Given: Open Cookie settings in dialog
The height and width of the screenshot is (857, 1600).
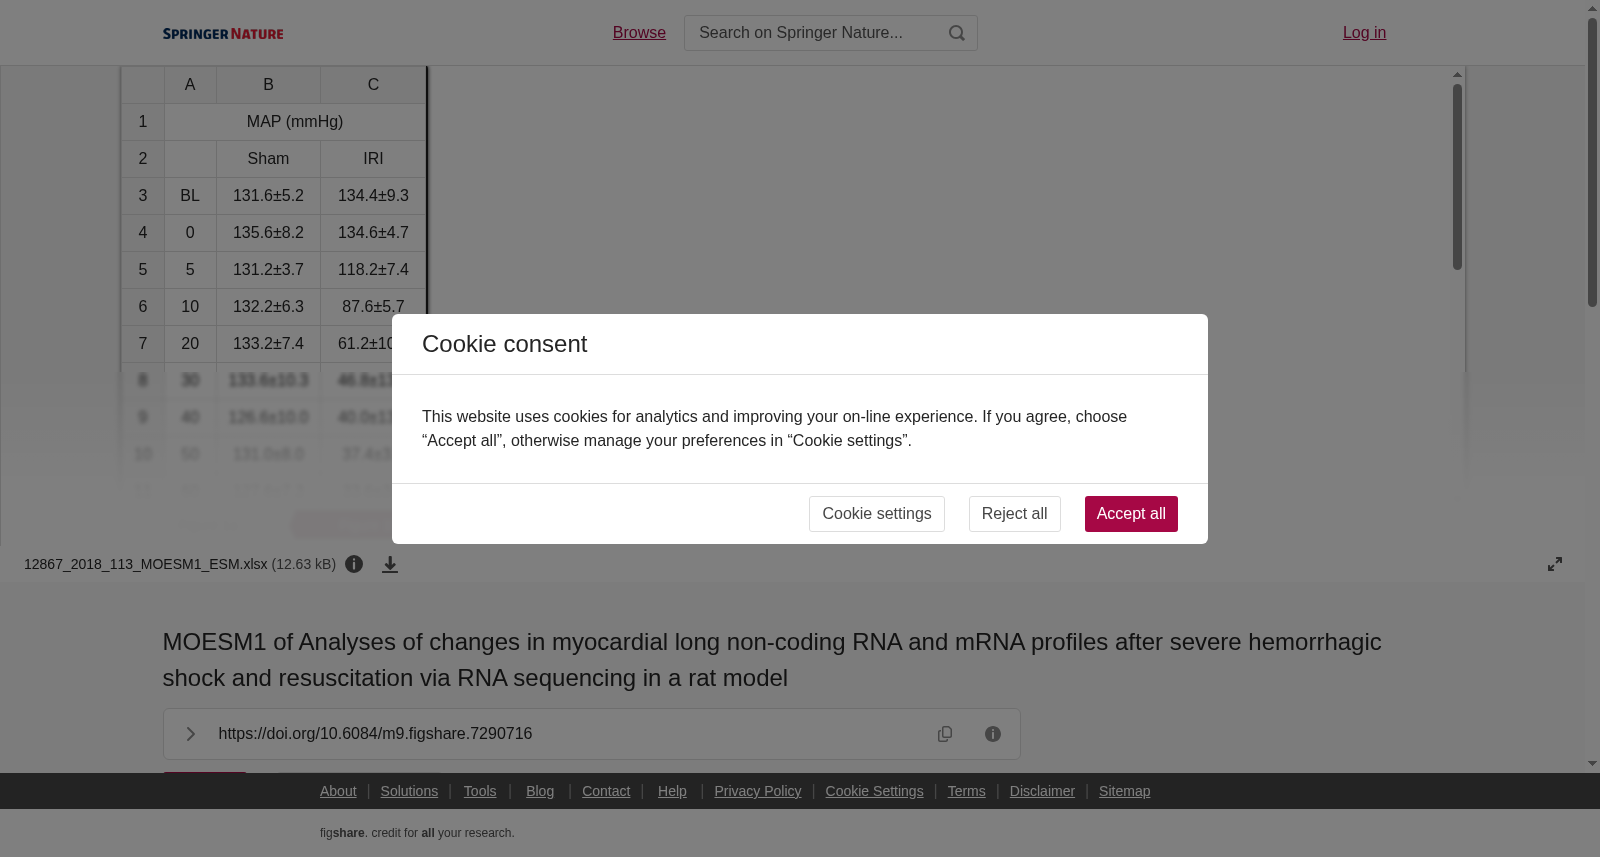Looking at the screenshot, I should [x=877, y=514].
